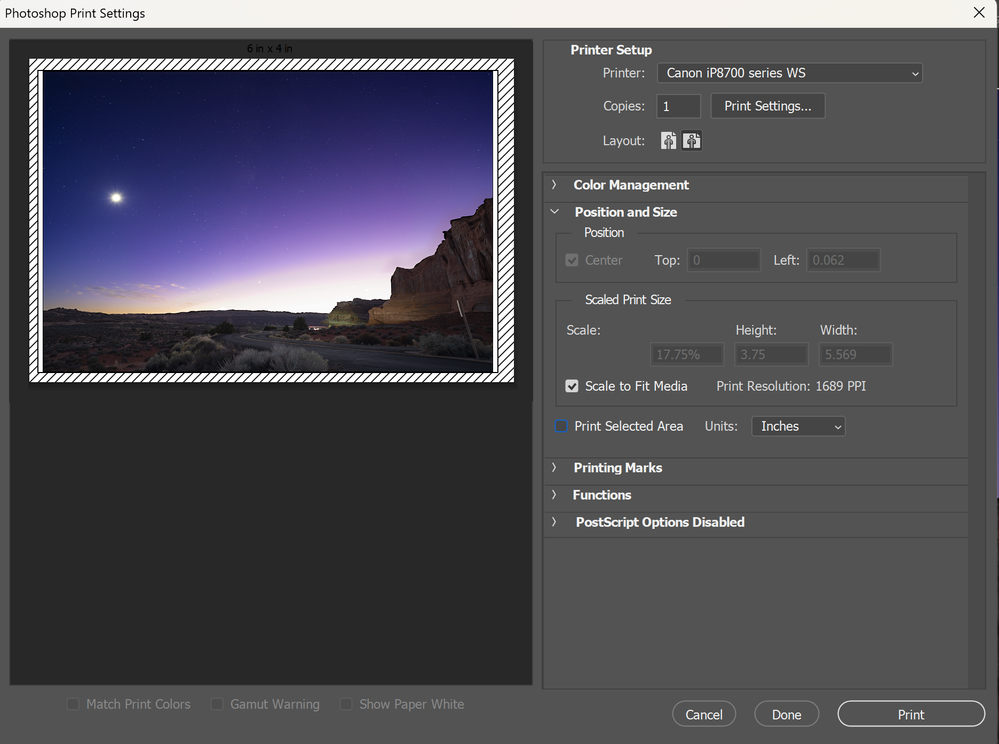Click the settings panel vertical scrollbar

pos(976,430)
